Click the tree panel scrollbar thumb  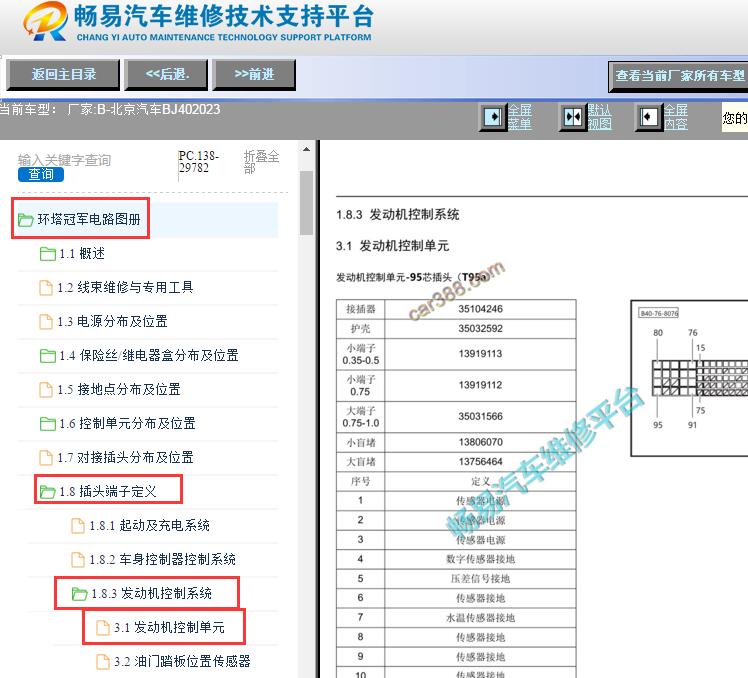(306, 203)
